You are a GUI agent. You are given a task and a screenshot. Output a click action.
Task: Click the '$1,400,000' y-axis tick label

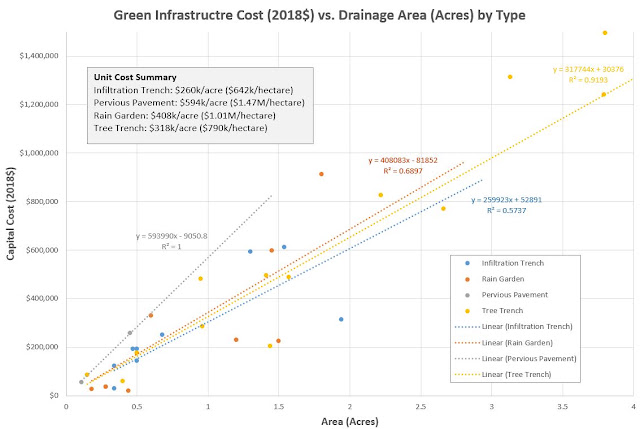click(x=39, y=56)
